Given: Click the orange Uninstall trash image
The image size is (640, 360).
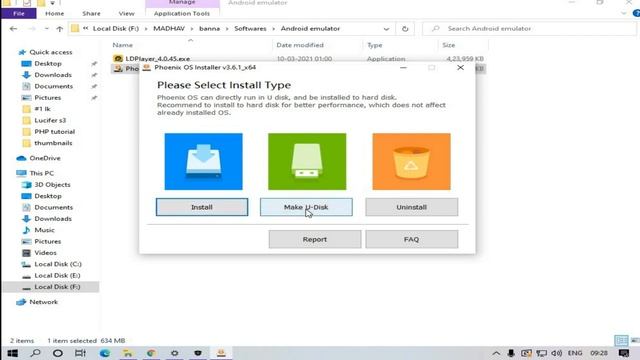Looking at the screenshot, I should point(411,161).
